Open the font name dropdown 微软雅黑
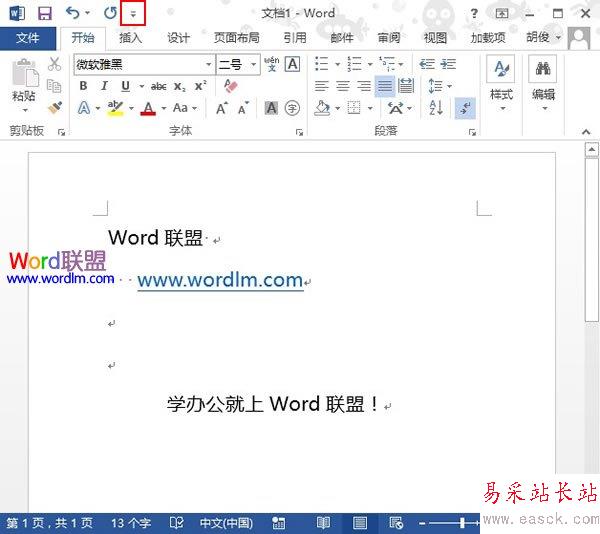This screenshot has height=534, width=600. click(209, 64)
